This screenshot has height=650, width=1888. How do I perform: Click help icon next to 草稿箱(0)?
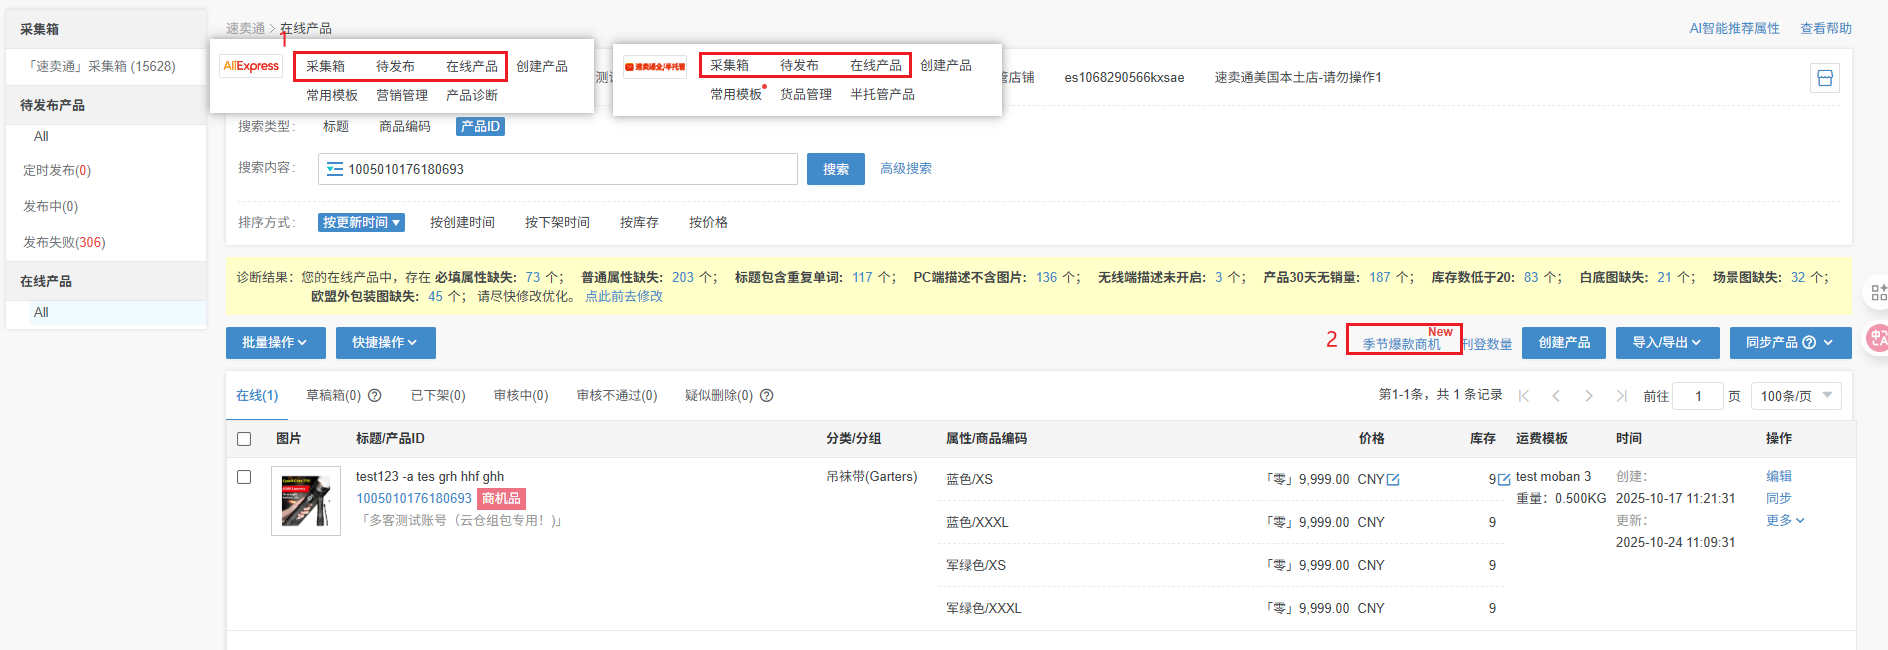click(375, 395)
